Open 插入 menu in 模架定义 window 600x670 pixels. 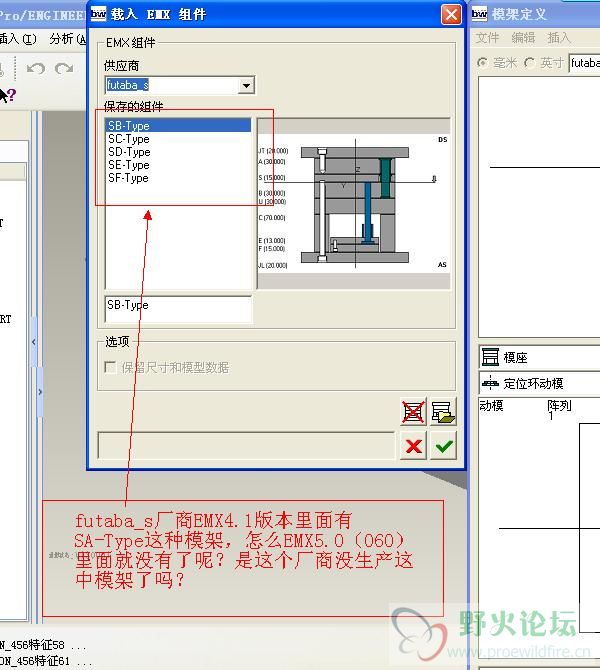(559, 38)
